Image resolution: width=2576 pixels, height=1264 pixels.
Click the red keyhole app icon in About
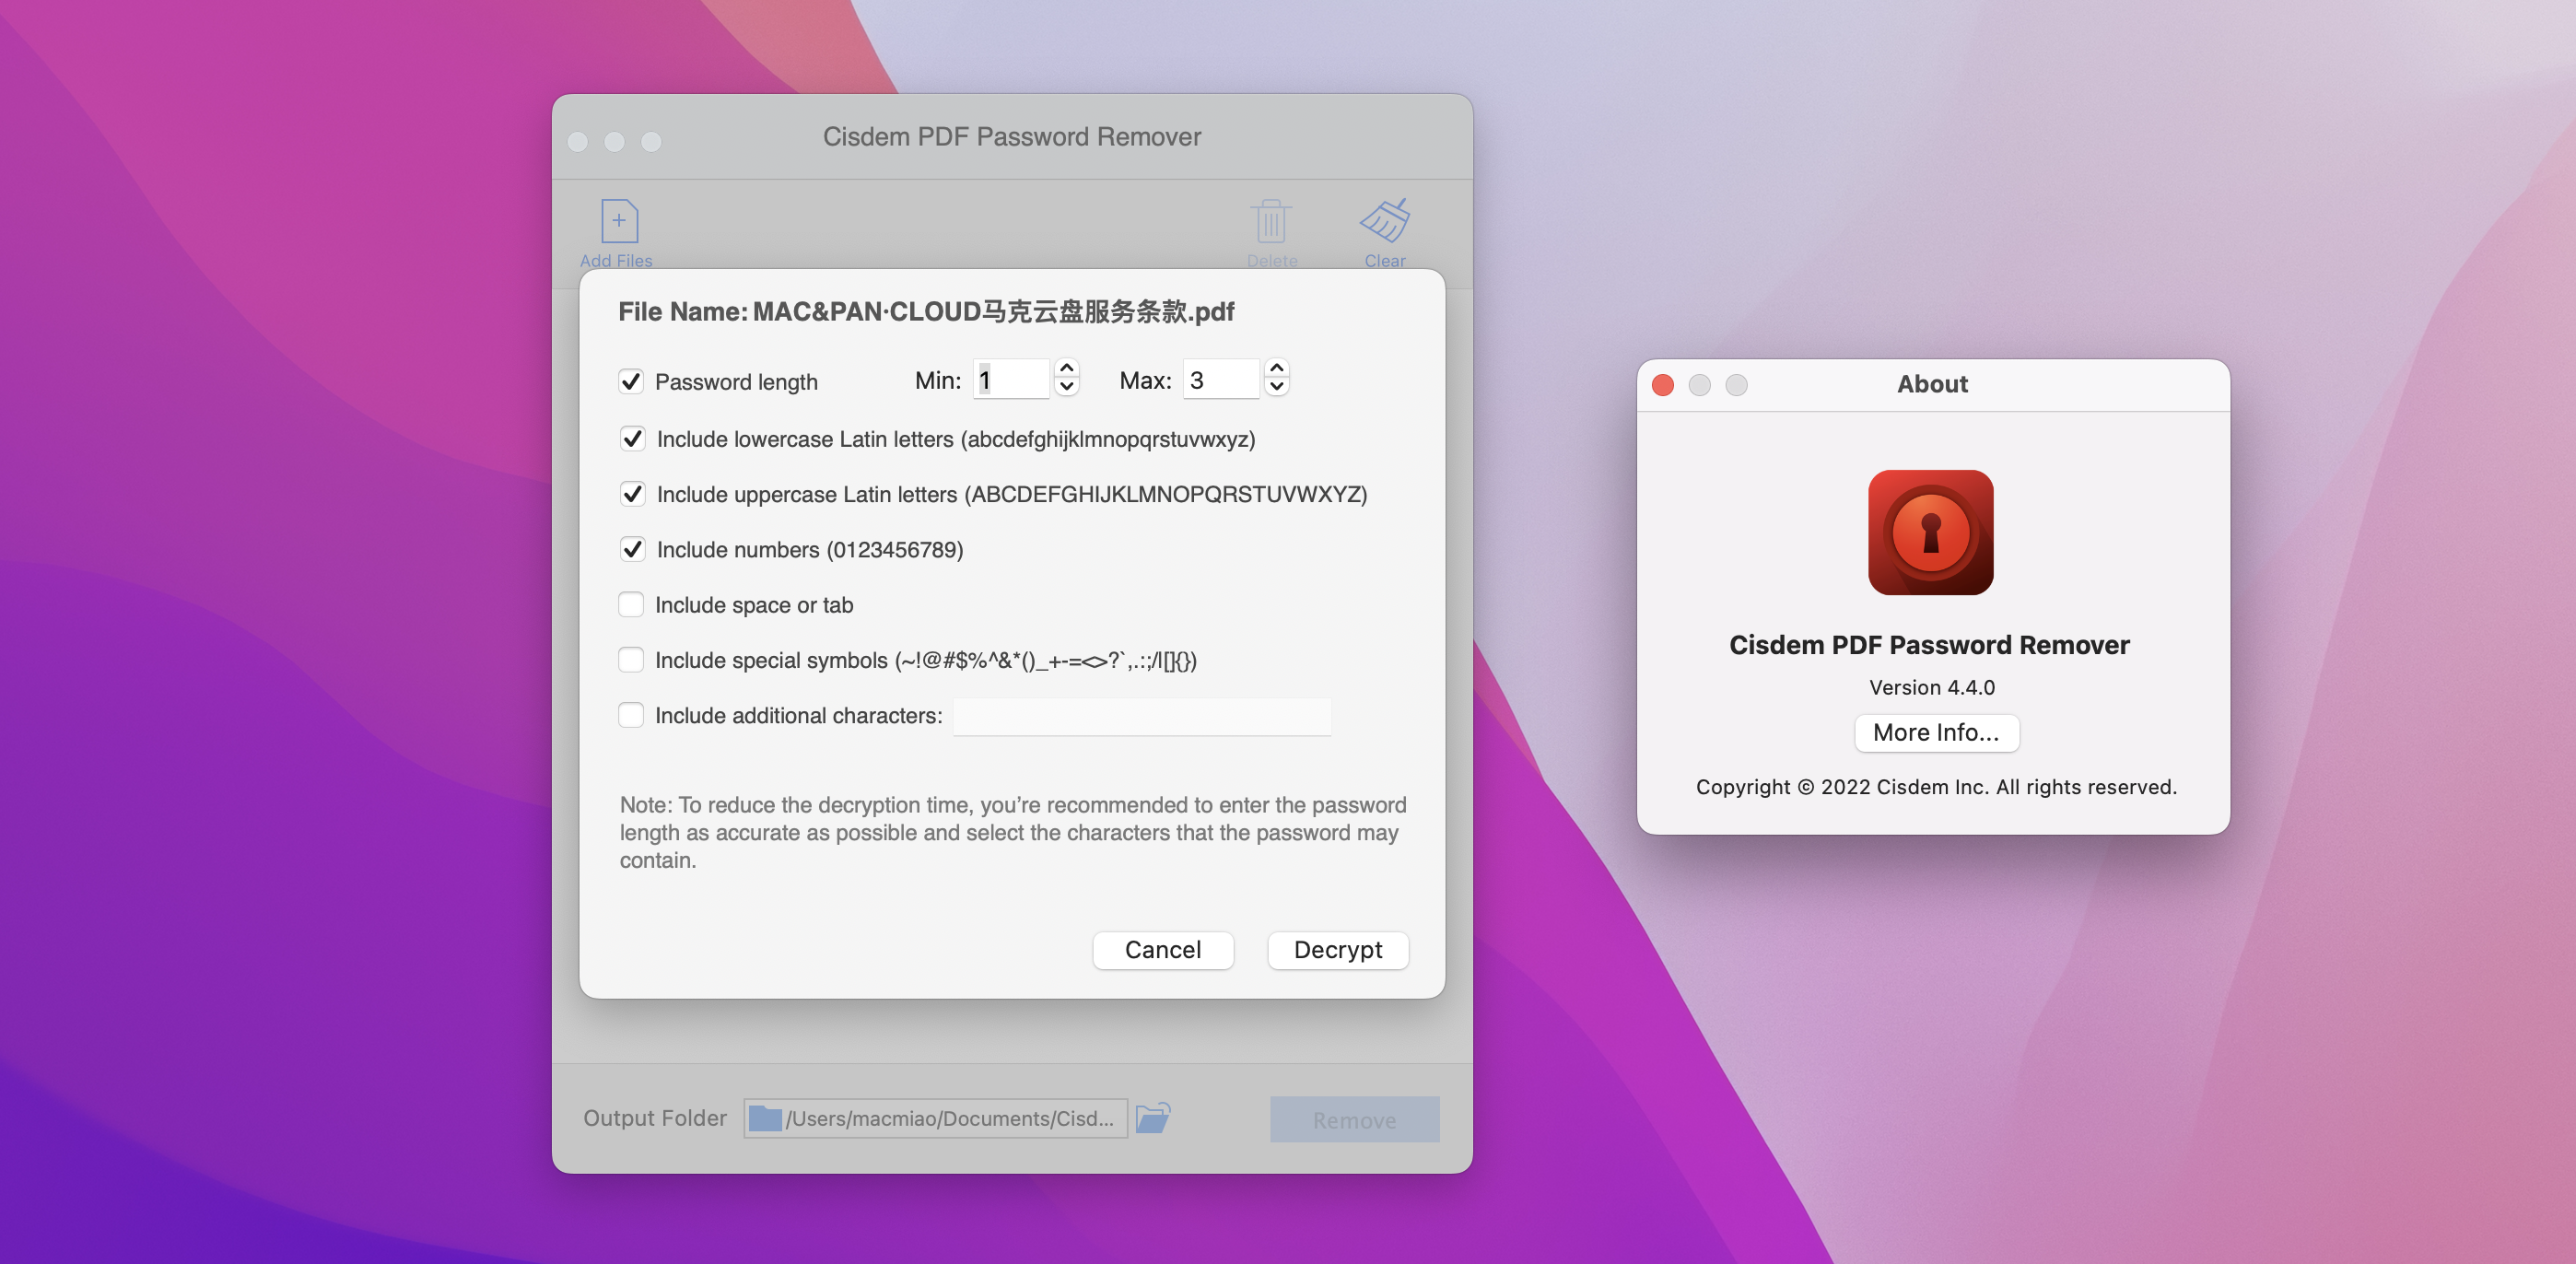[x=1930, y=533]
